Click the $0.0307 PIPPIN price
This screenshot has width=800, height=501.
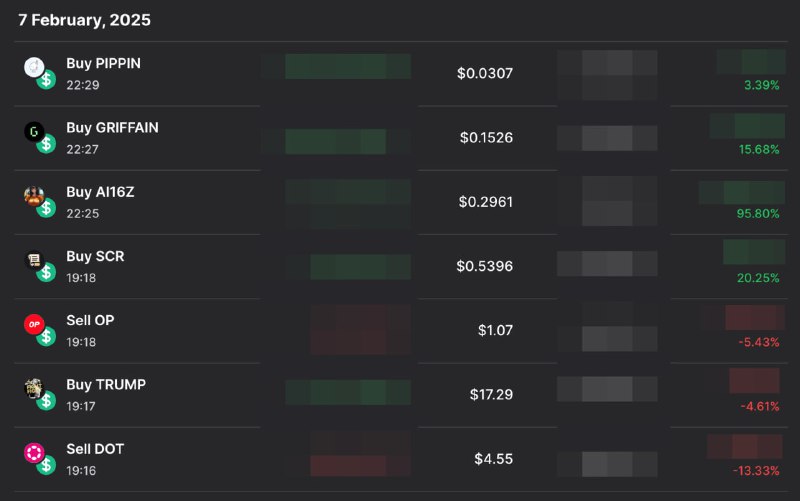(485, 73)
